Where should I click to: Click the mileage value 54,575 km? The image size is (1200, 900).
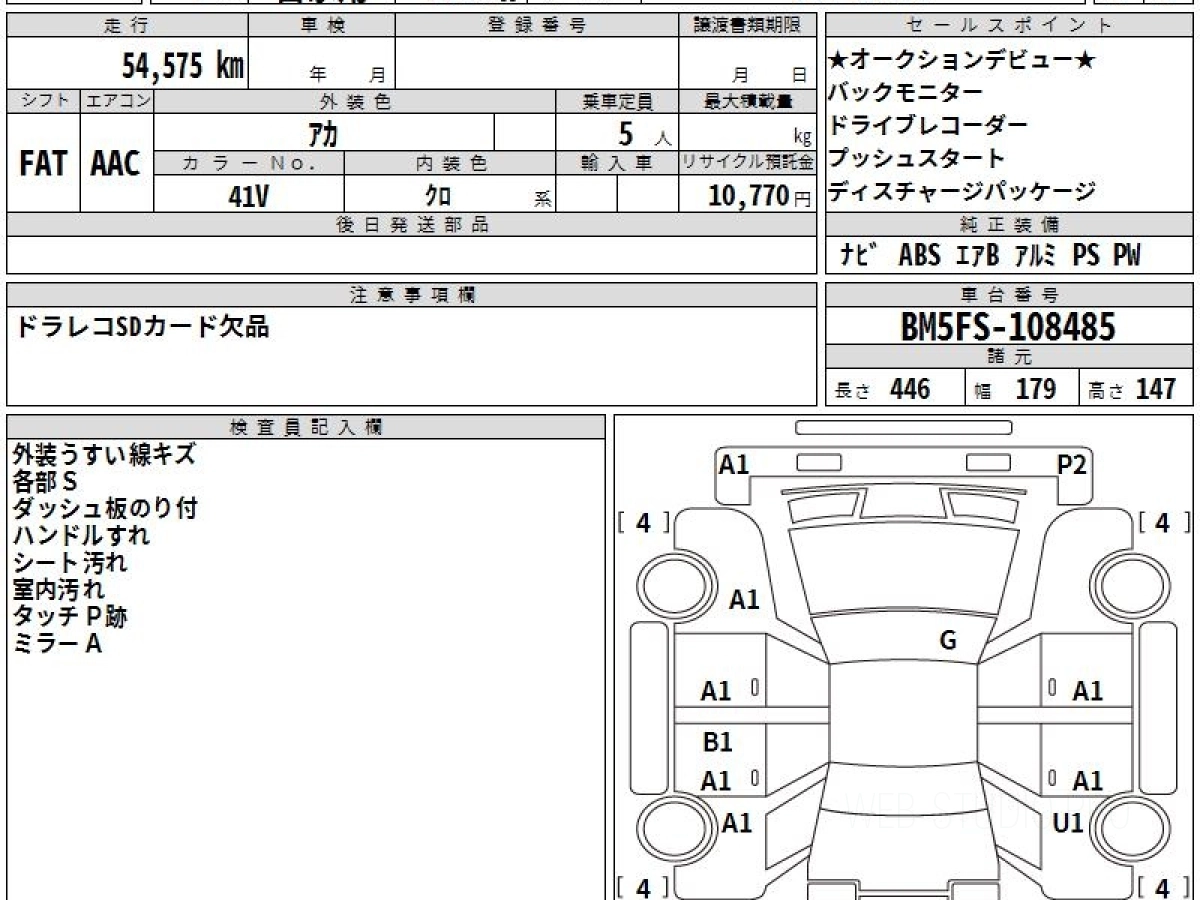pyautogui.click(x=183, y=66)
